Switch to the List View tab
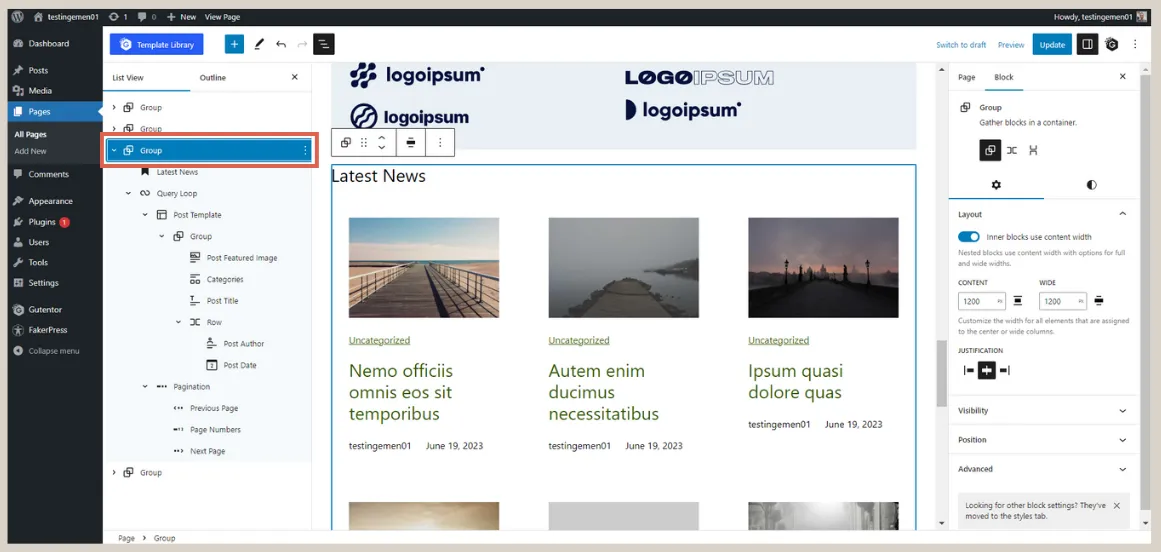 128,78
